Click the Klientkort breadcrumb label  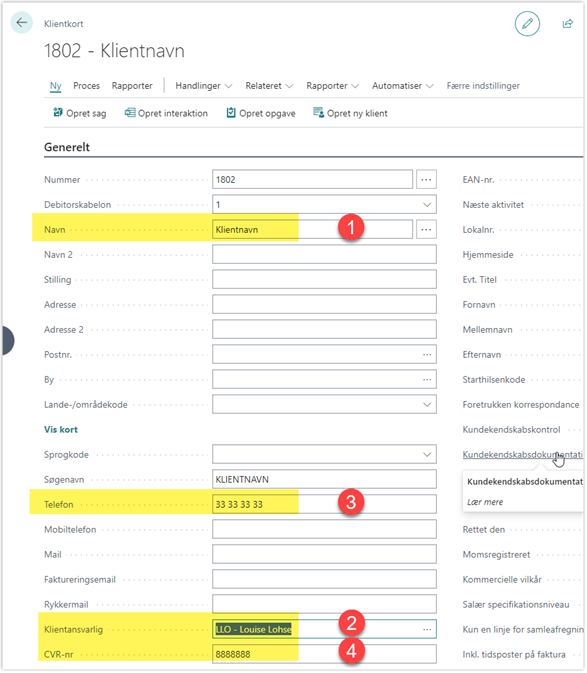64,24
